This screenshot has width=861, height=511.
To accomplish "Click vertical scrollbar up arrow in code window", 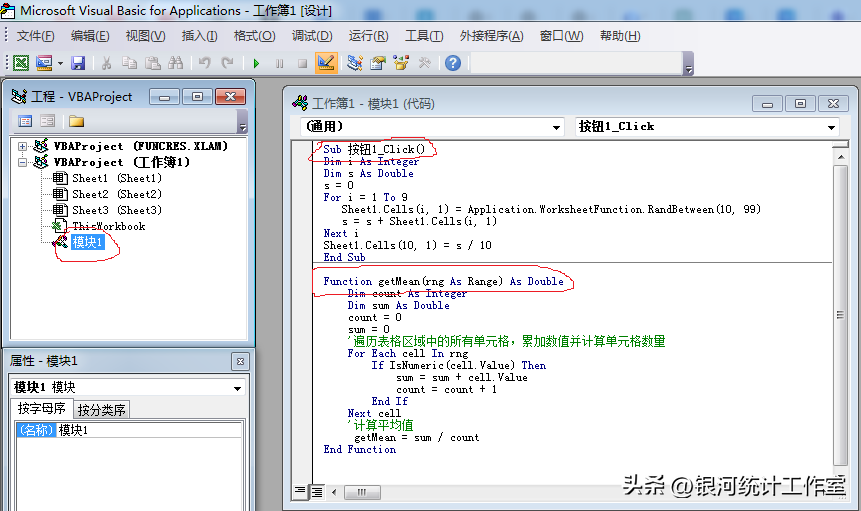I will point(840,157).
